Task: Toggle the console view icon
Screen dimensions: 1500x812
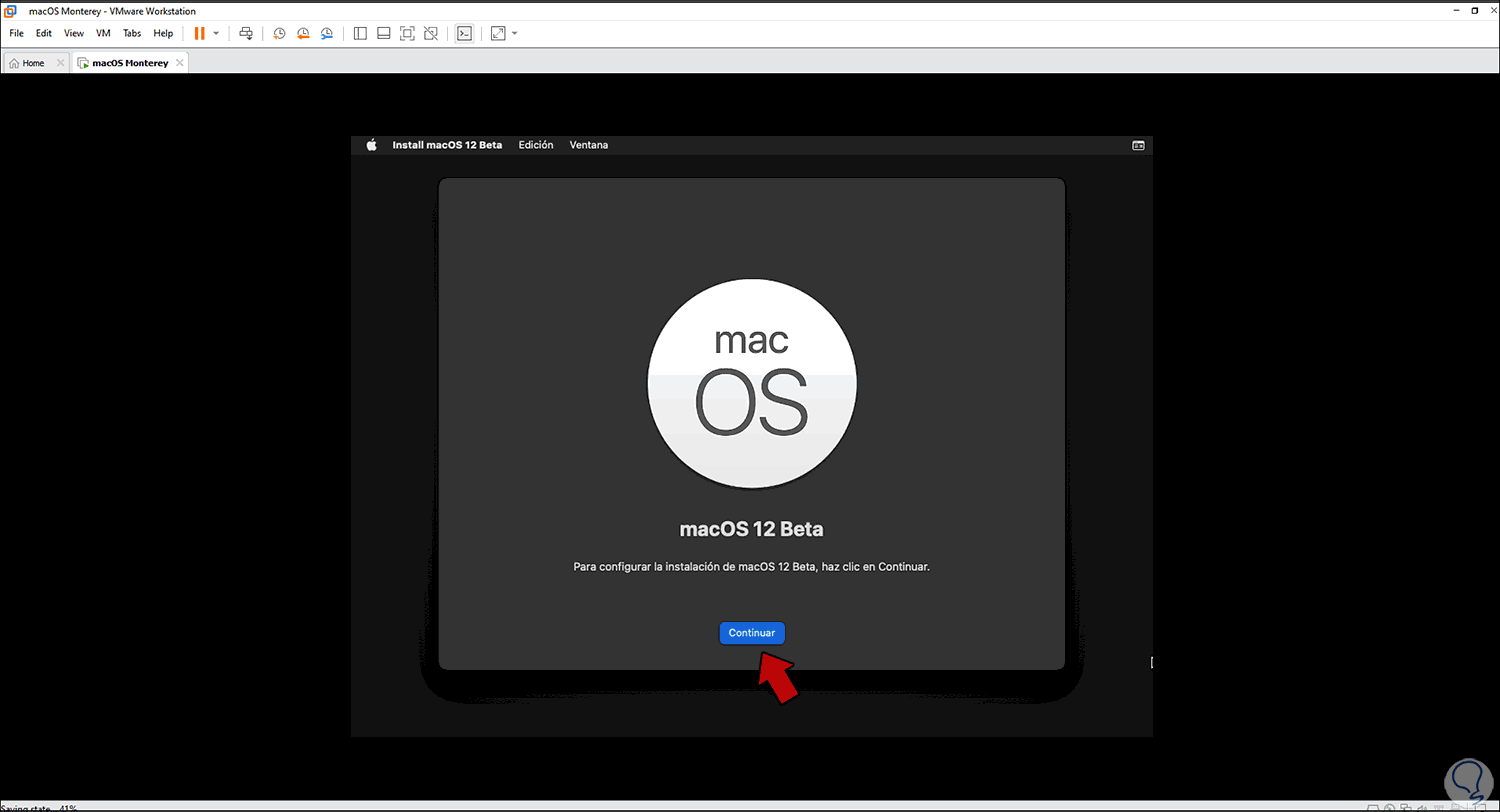Action: (464, 33)
